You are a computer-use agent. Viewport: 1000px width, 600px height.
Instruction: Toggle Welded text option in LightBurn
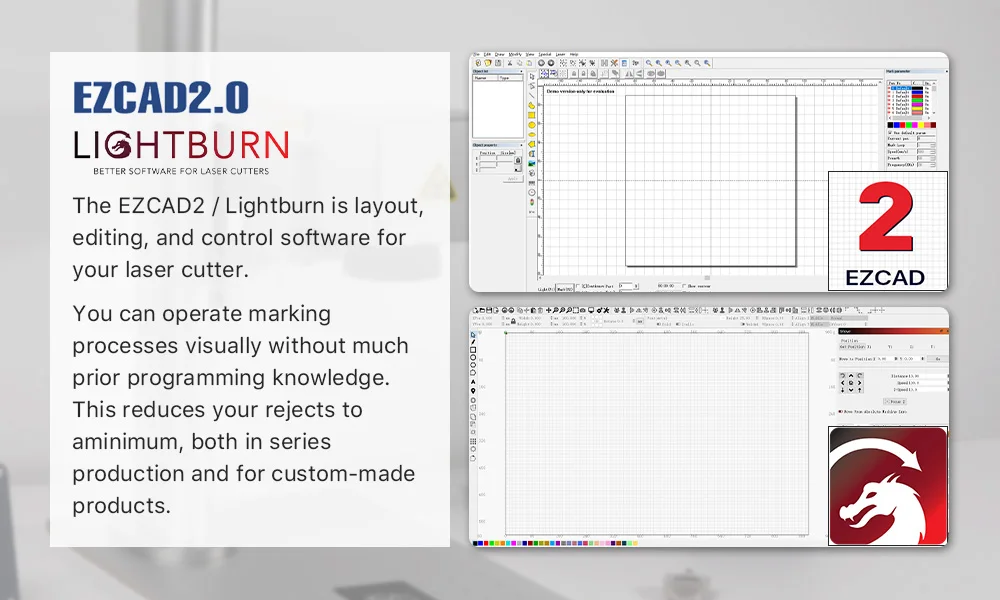tap(743, 324)
